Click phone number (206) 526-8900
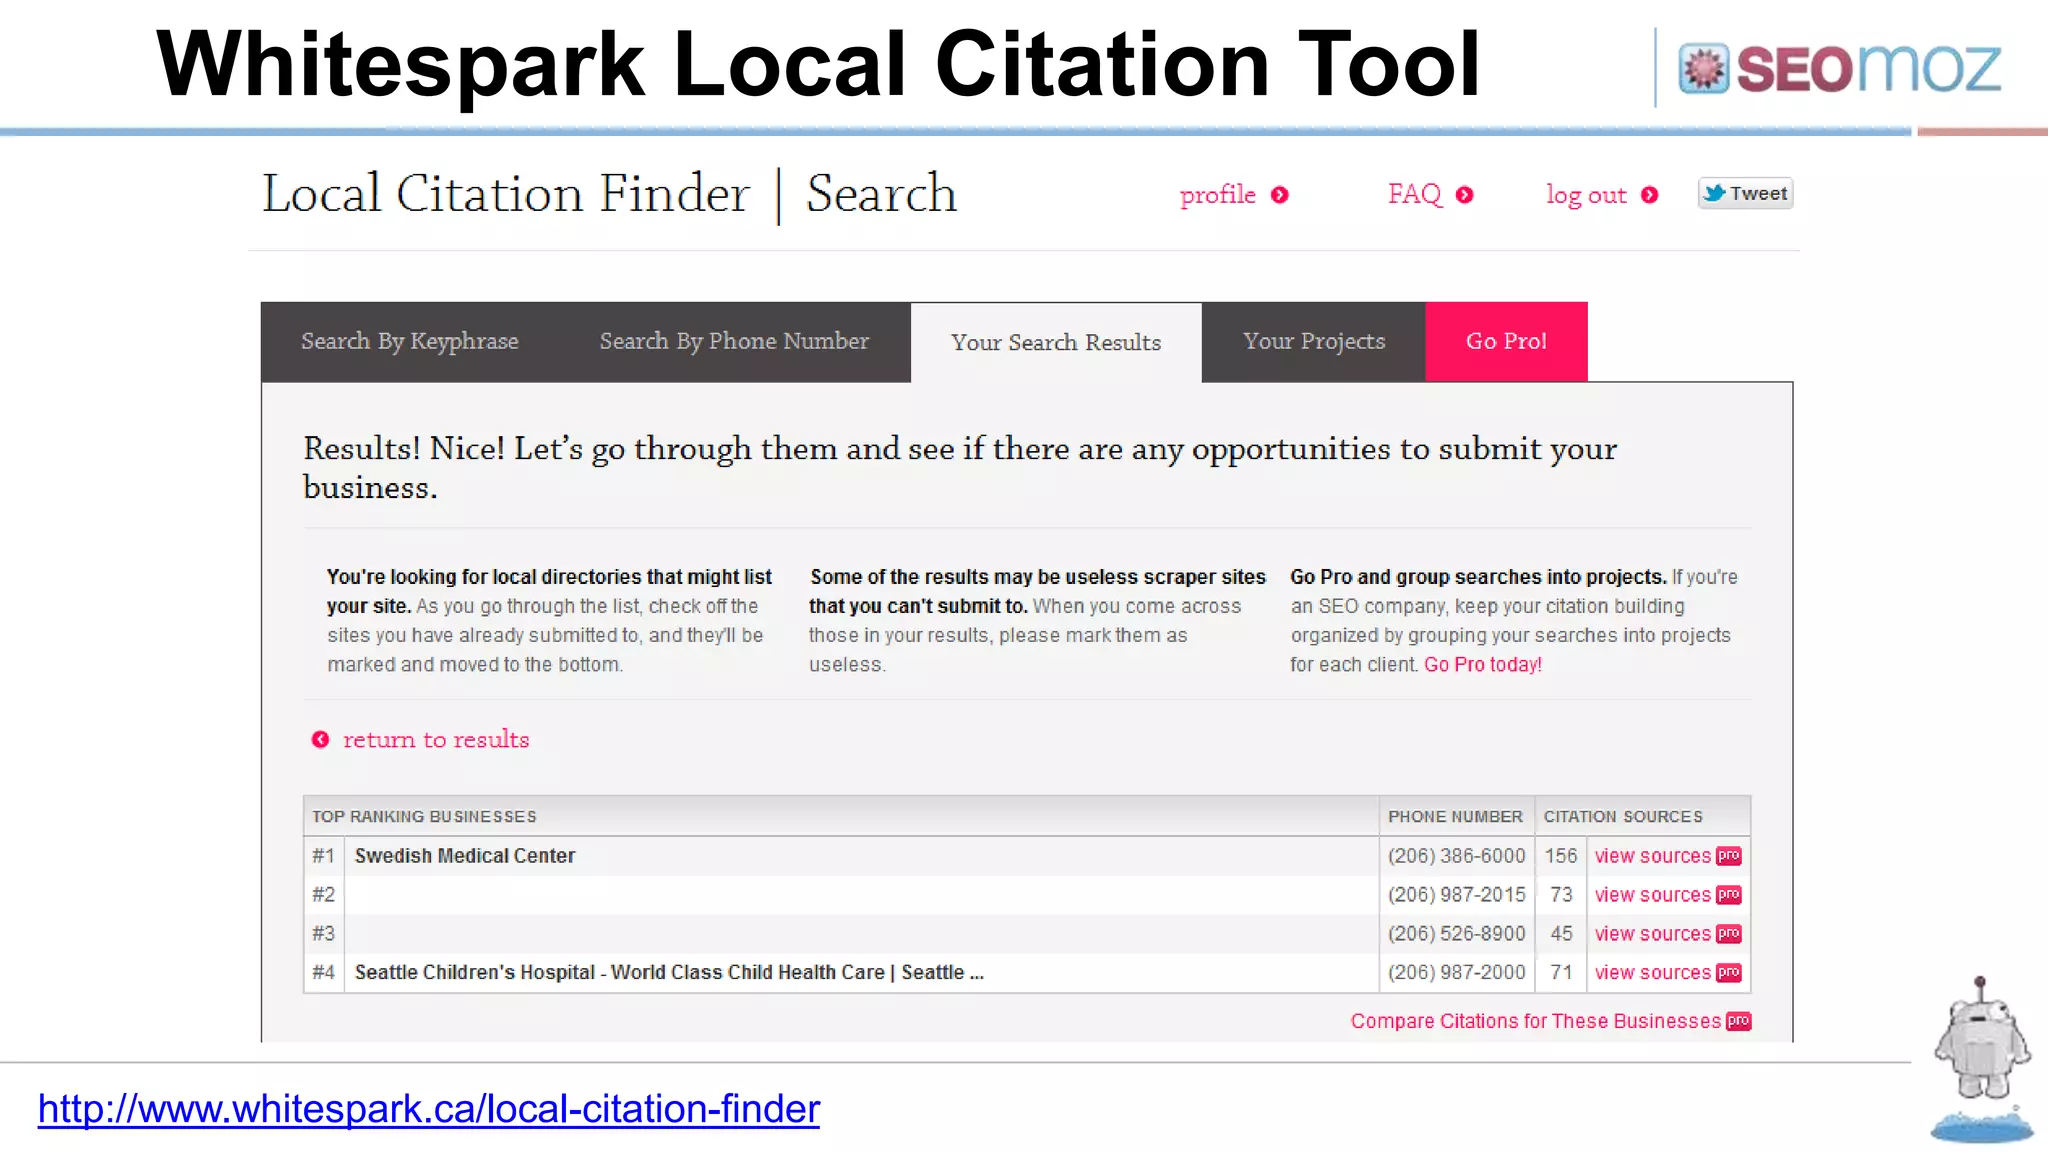Viewport: 2048px width, 1152px height. pyautogui.click(x=1457, y=934)
